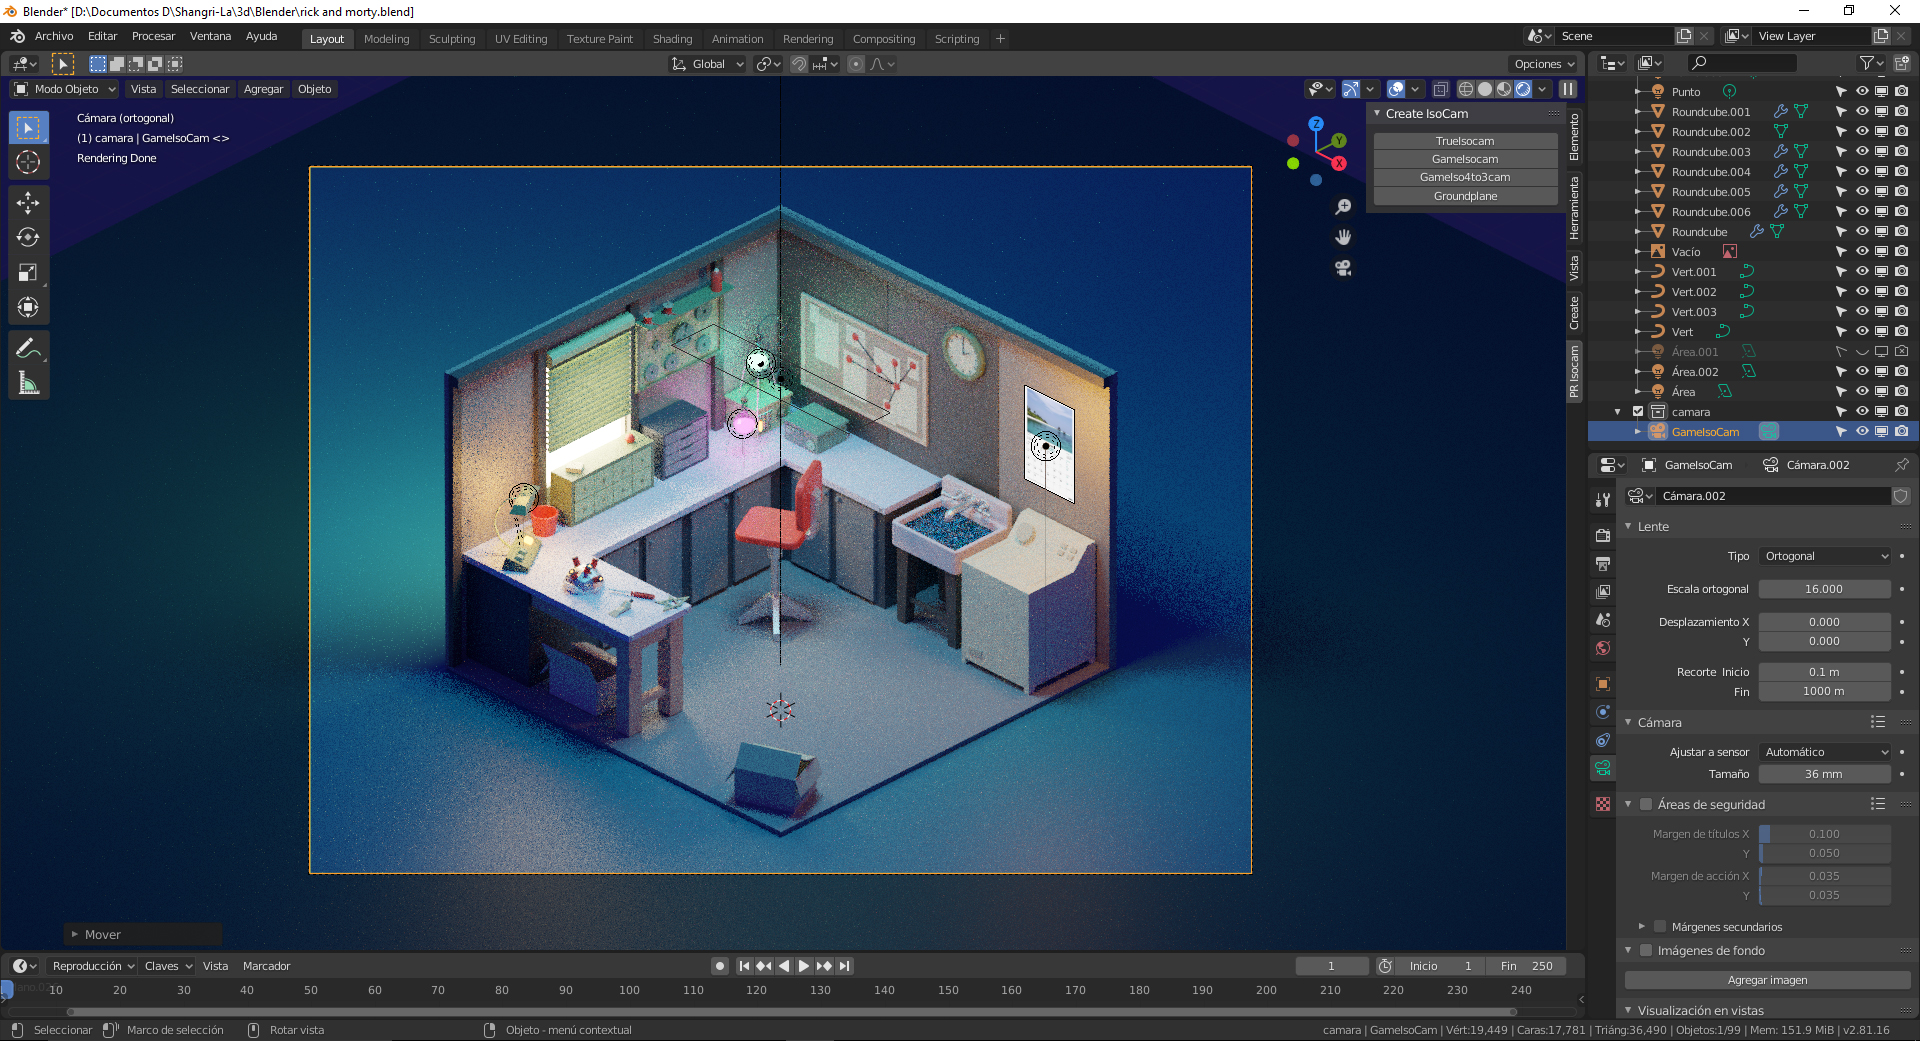
Task: Select the Measure ruler tool
Action: 28,383
